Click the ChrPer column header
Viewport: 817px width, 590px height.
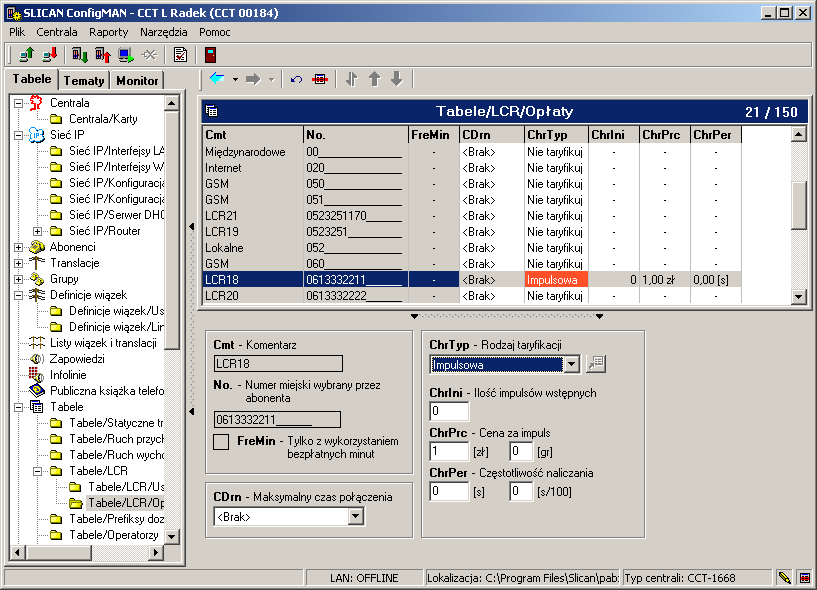pyautogui.click(x=715, y=135)
